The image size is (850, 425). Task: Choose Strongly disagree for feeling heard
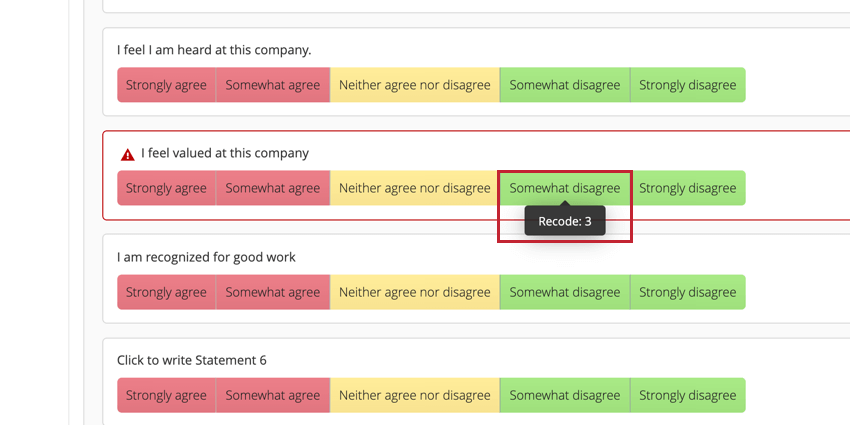[688, 85]
